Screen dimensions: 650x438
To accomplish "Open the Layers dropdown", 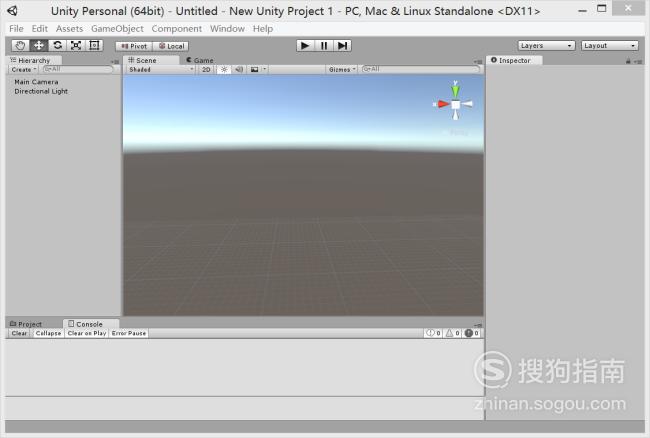I will coord(546,46).
